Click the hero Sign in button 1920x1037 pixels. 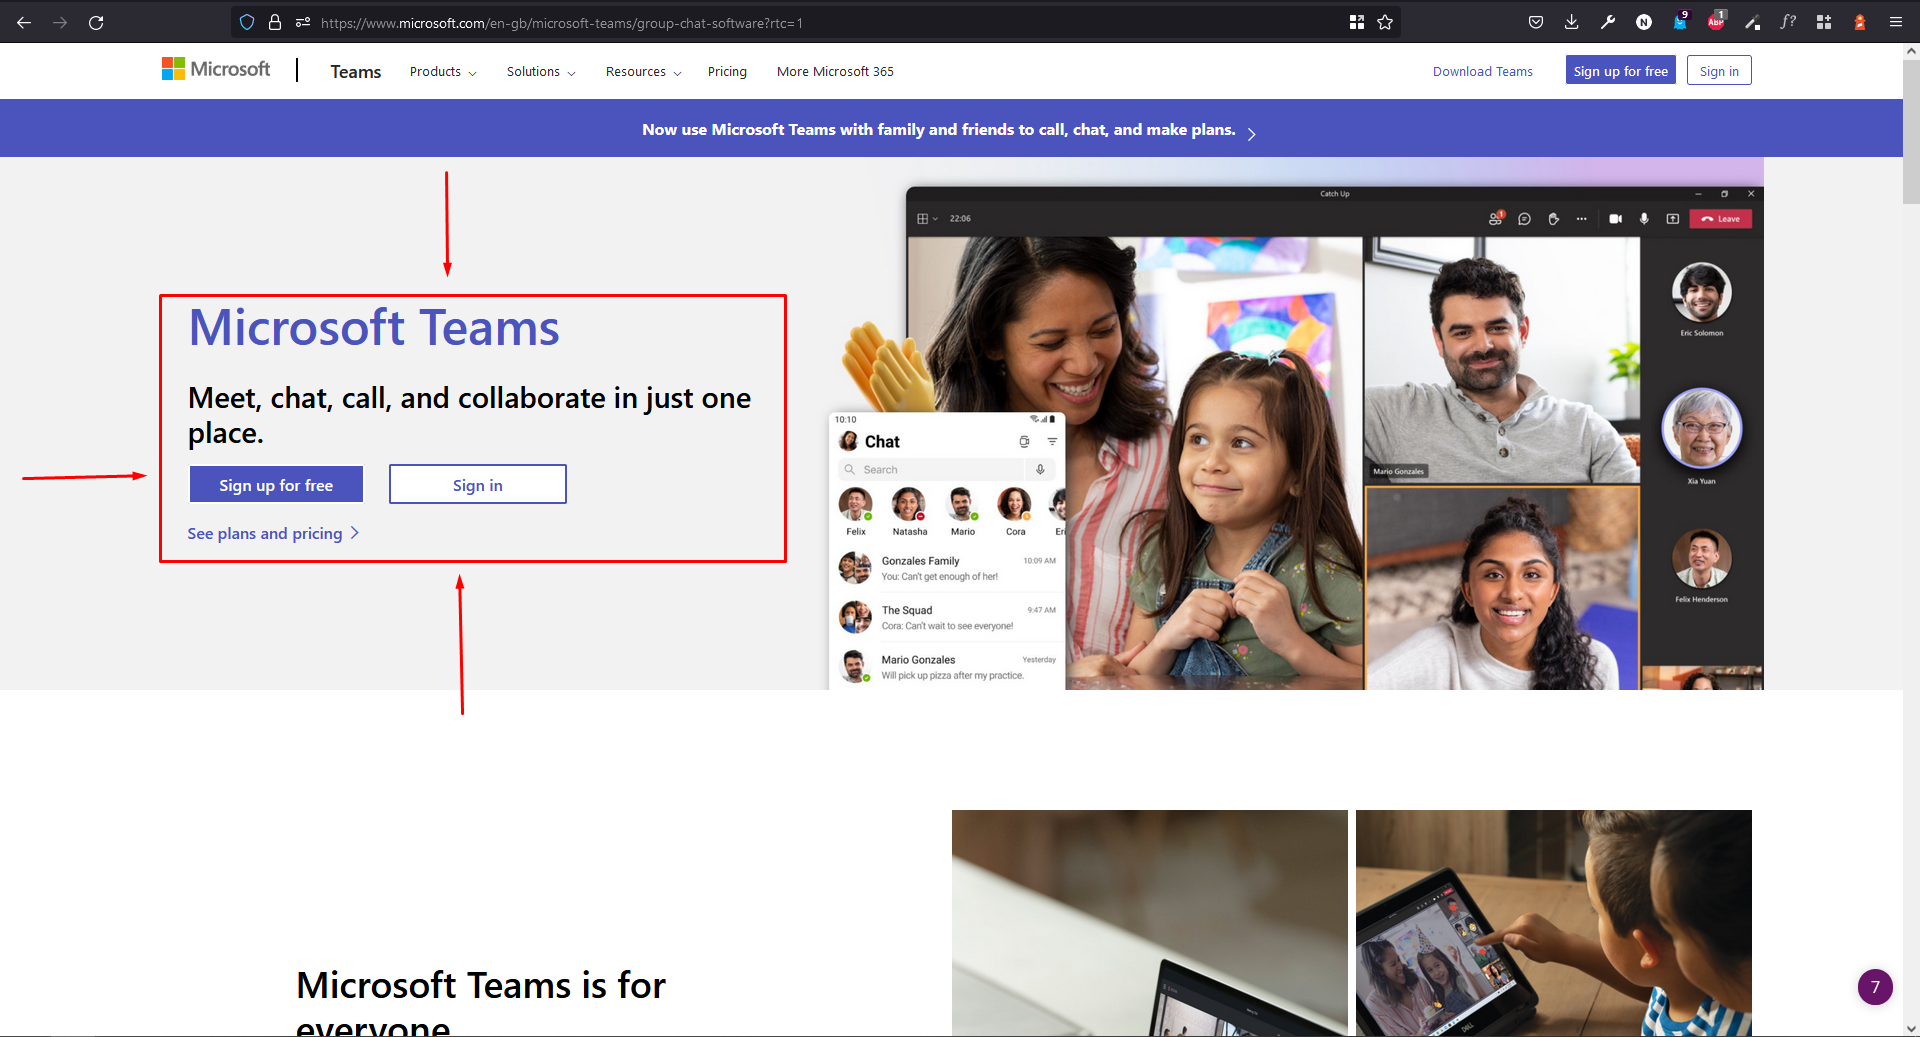478,485
